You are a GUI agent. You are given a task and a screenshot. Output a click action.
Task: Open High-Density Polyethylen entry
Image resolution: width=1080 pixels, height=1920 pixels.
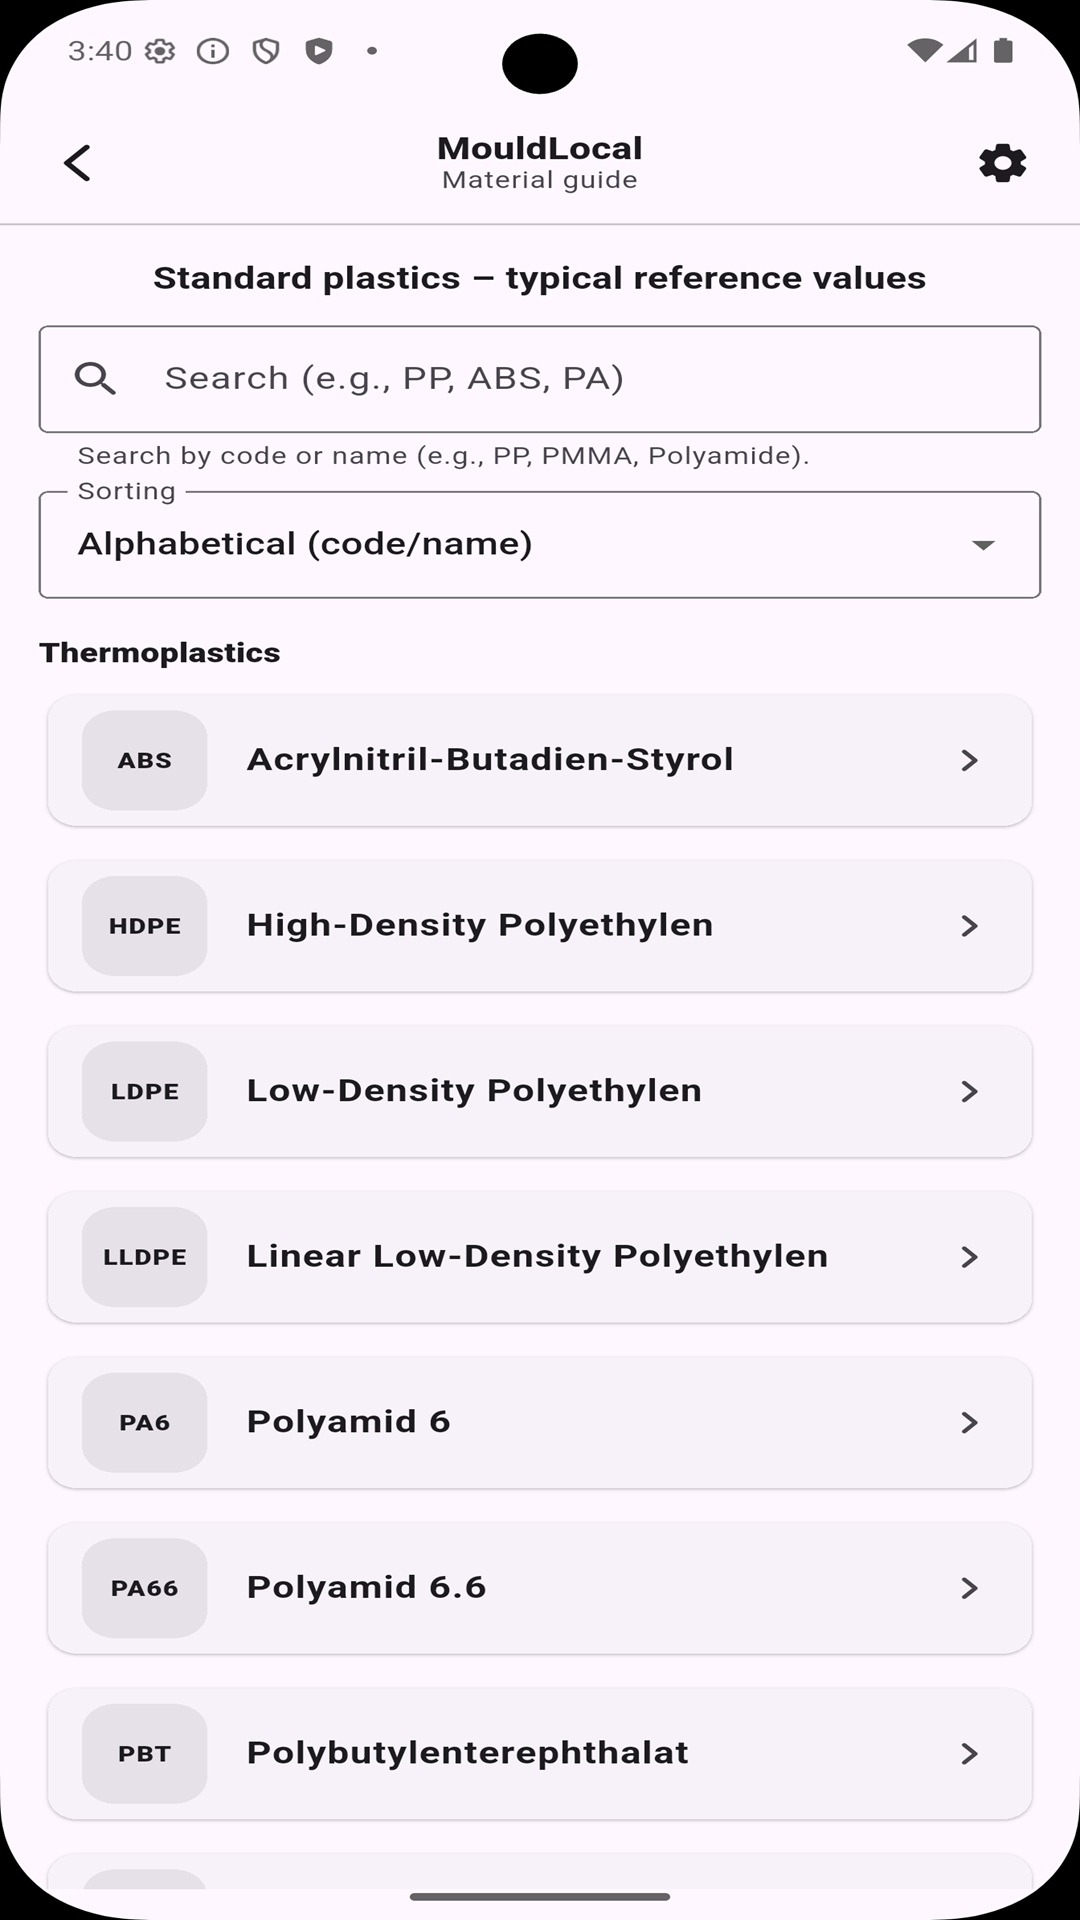click(x=480, y=926)
